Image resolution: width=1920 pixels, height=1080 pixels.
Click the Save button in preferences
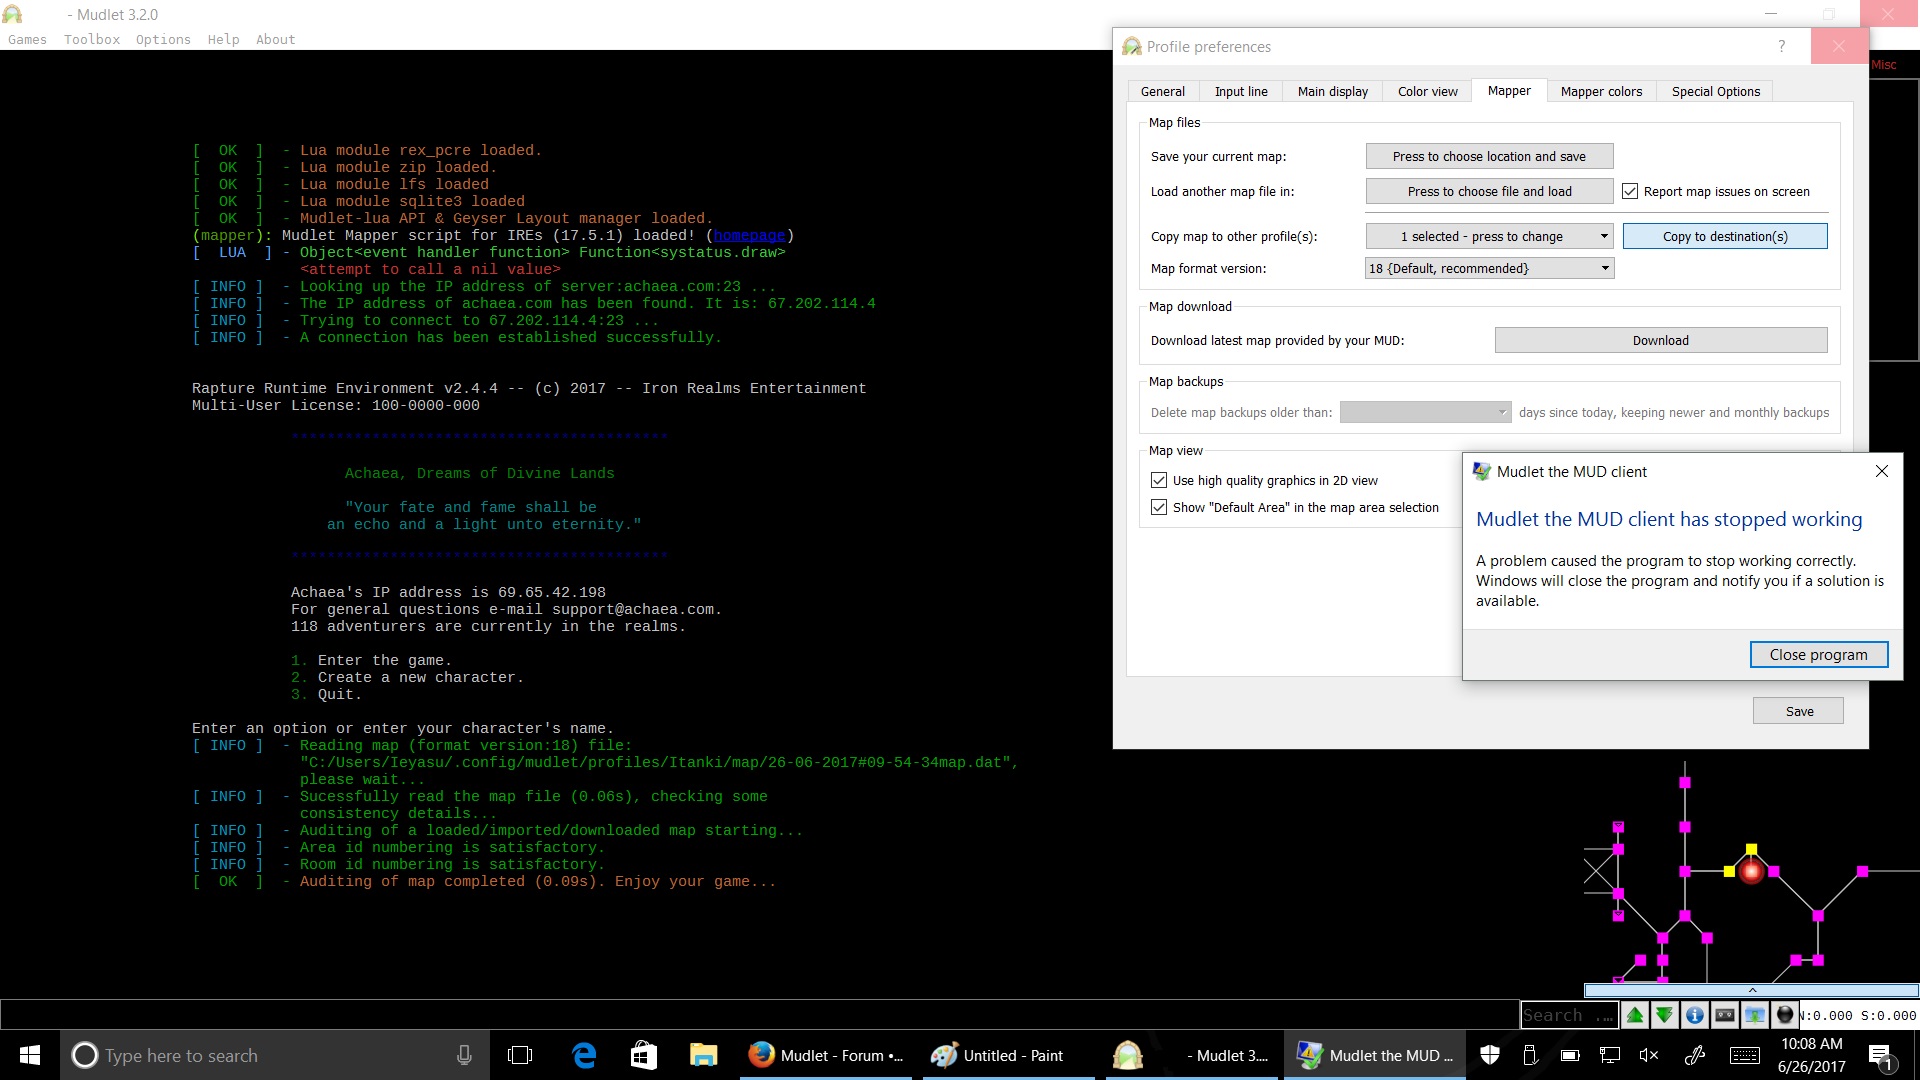tap(1799, 711)
